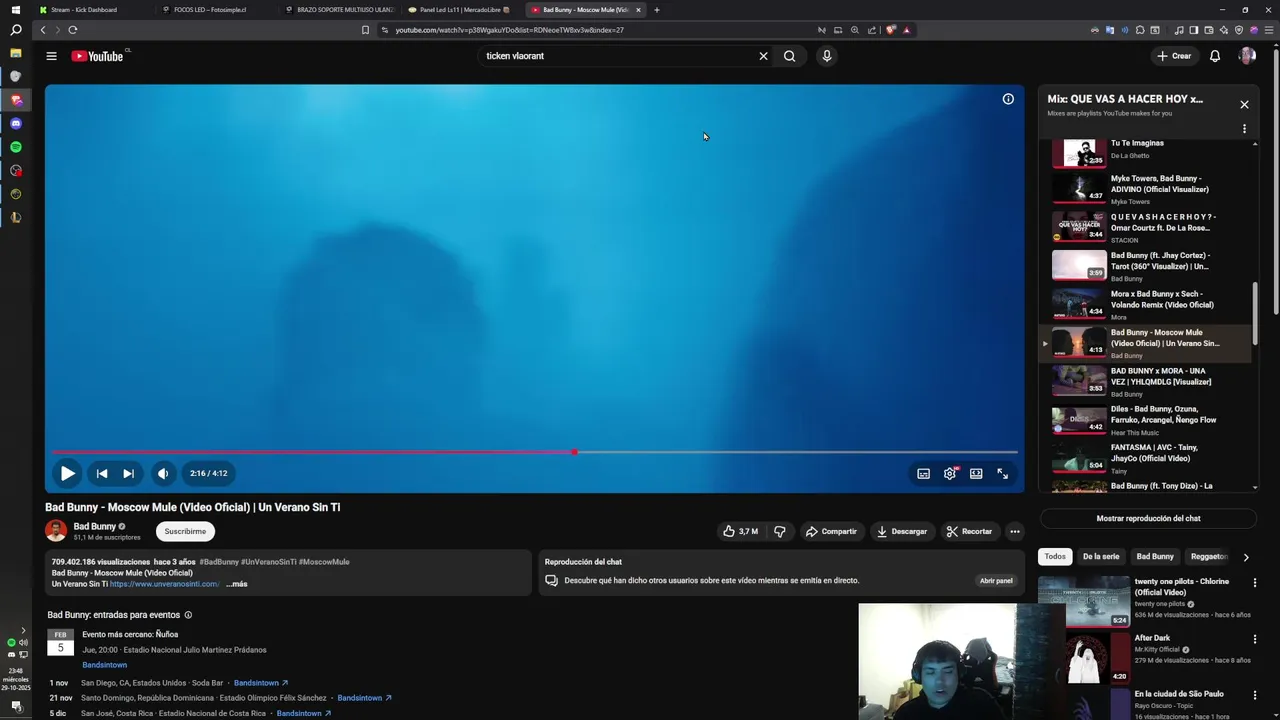The height and width of the screenshot is (720, 1280).
Task: Toggle subtitles on the player
Action: pyautogui.click(x=924, y=473)
